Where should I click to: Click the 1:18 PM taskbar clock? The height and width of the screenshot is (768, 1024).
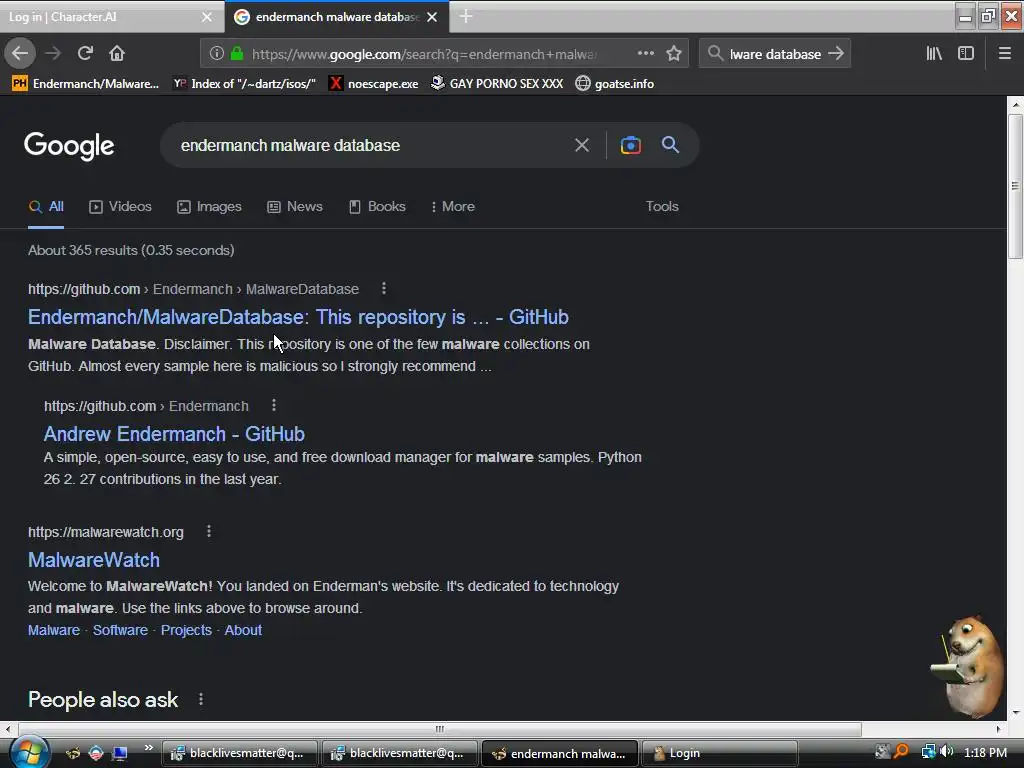point(985,752)
